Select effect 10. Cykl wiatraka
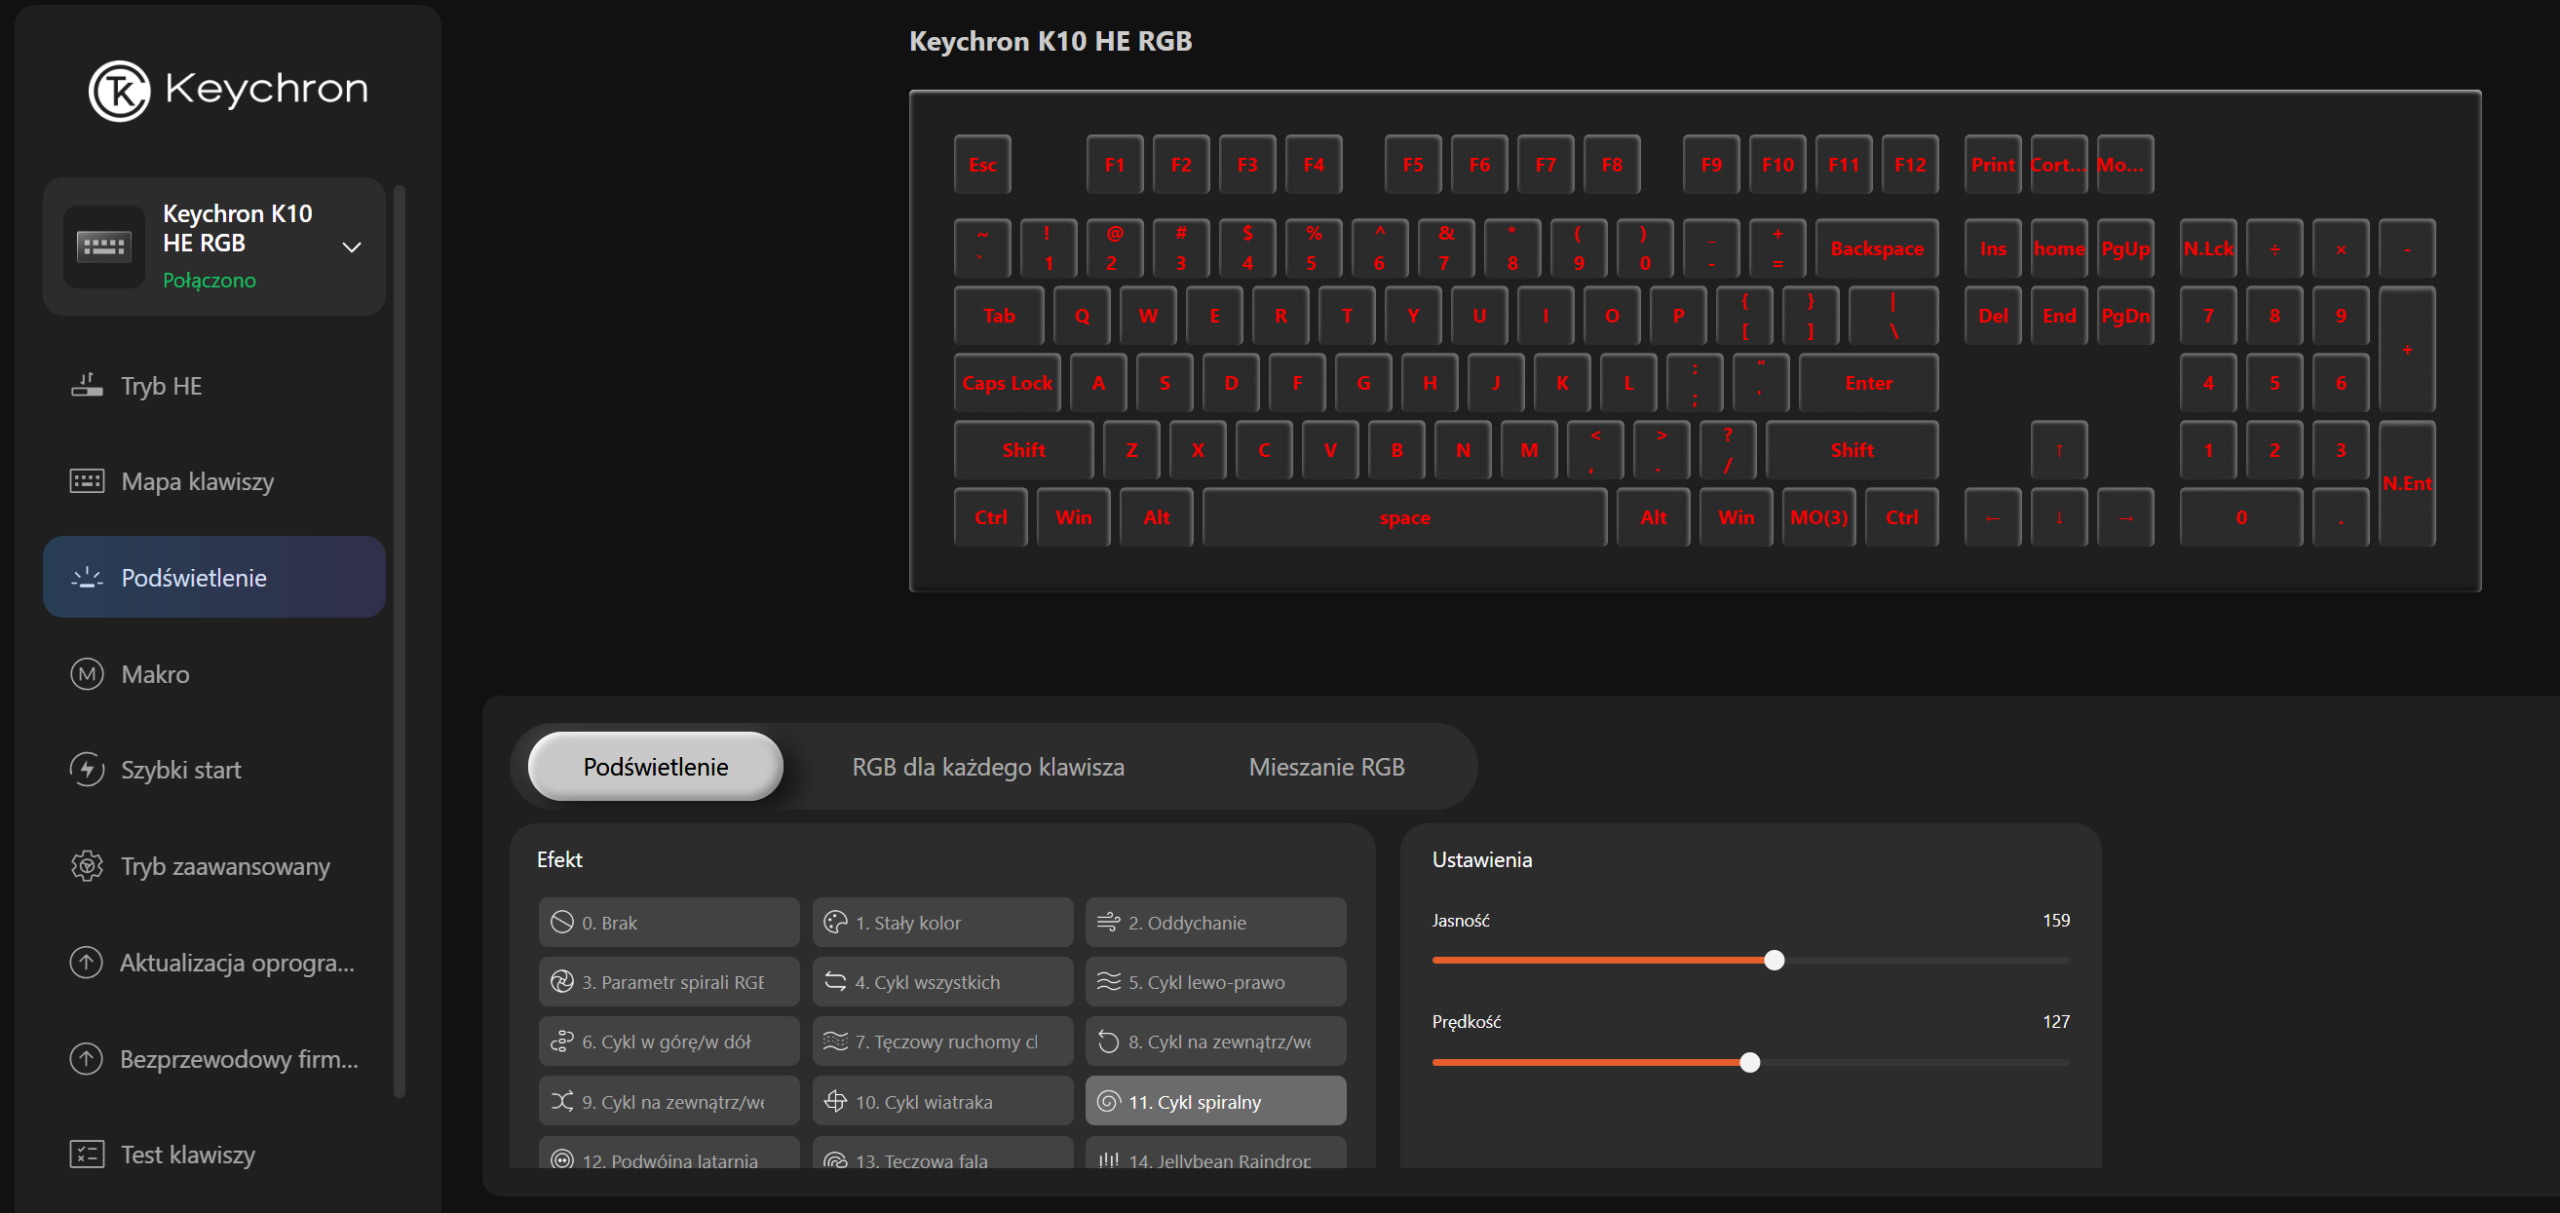Screen dimensions: 2560x1213 [x=941, y=1101]
